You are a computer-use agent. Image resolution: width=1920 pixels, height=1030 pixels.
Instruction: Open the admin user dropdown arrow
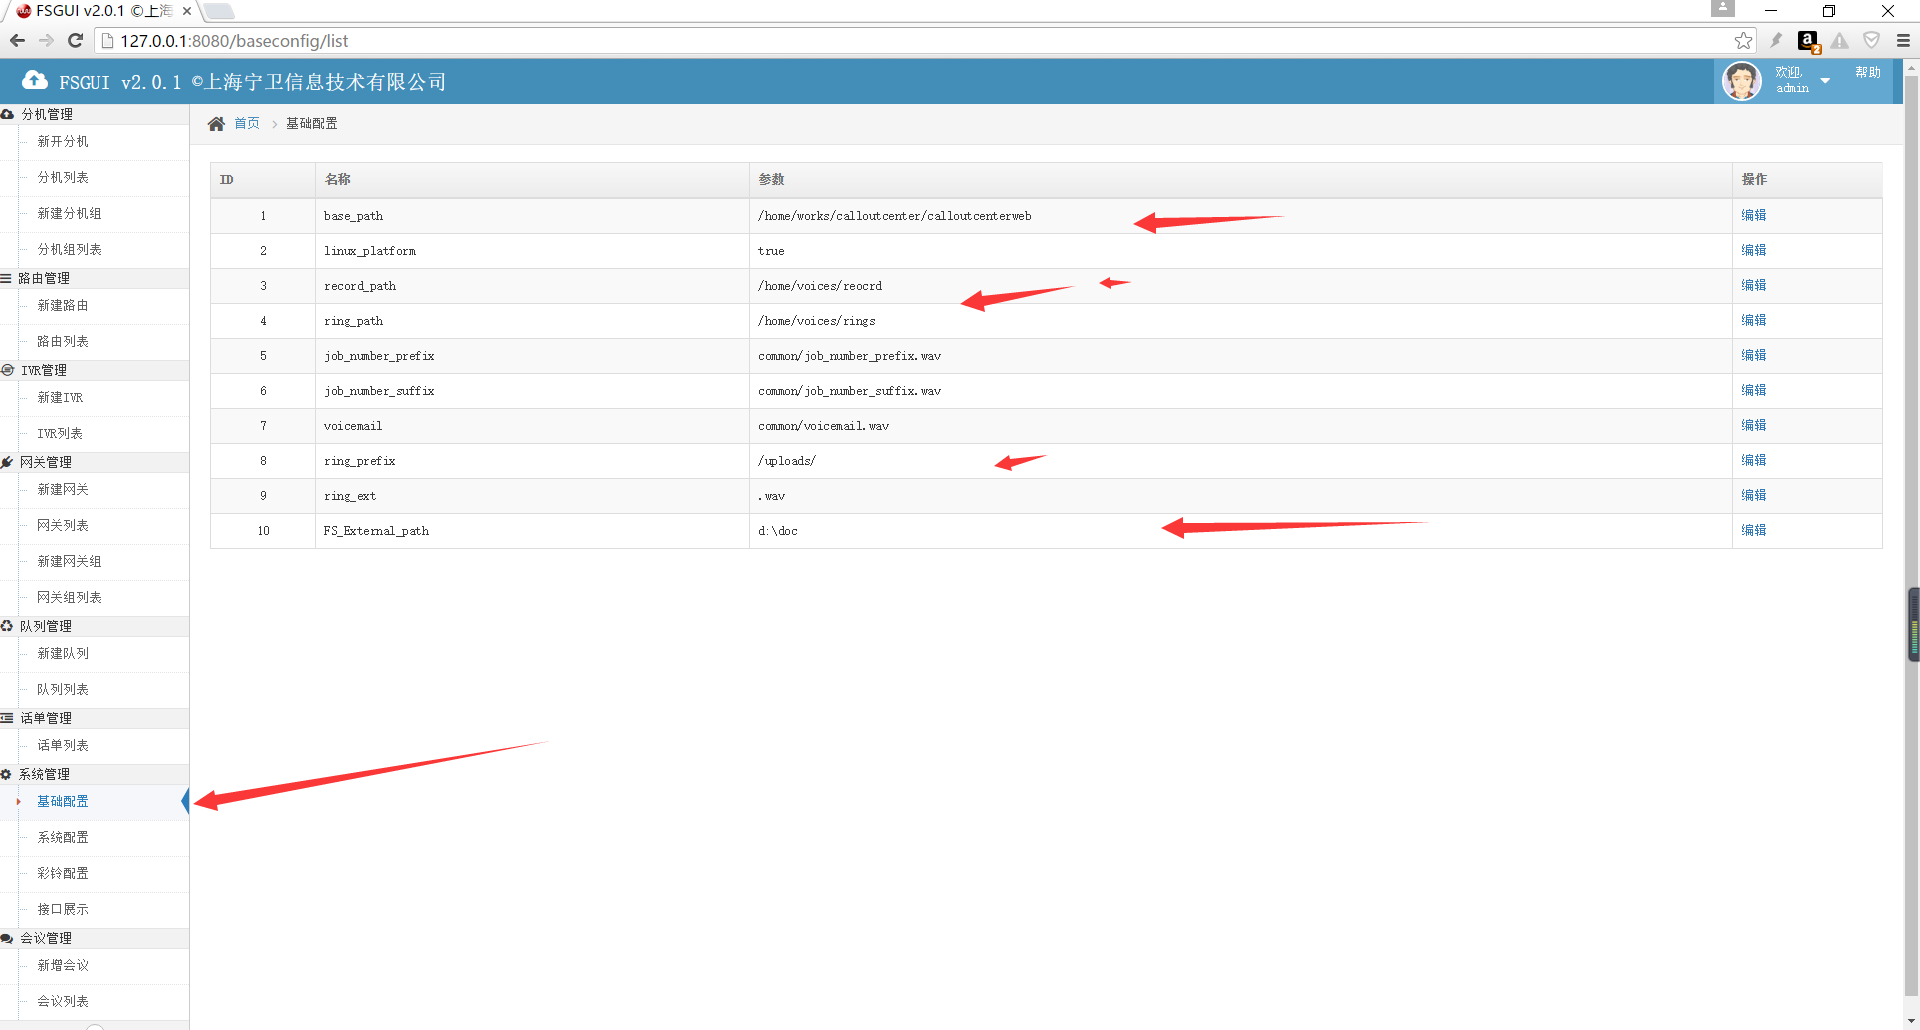pos(1825,81)
